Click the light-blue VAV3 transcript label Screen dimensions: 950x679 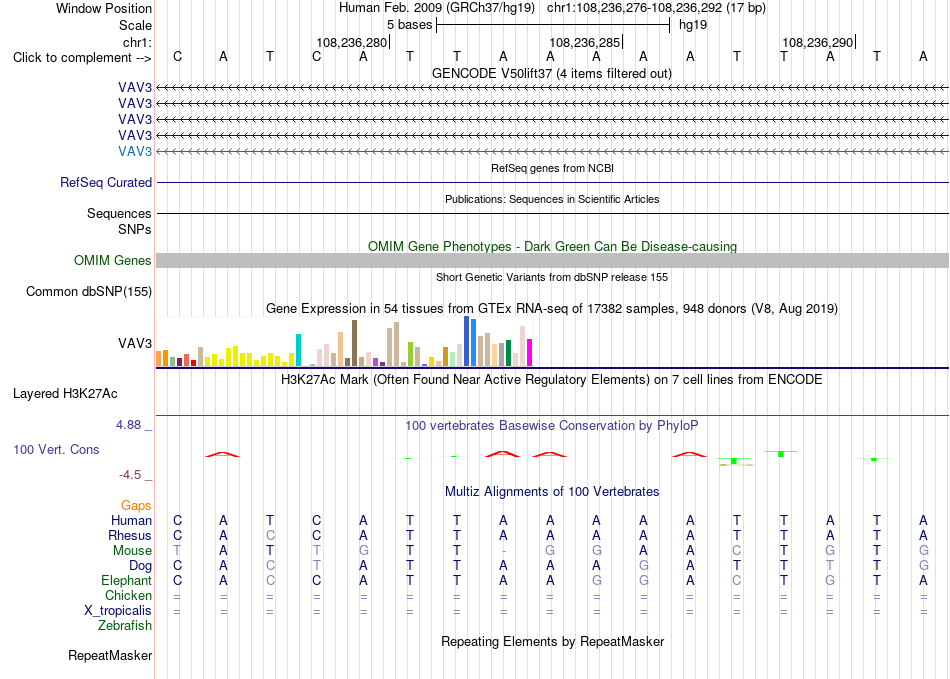tap(135, 151)
